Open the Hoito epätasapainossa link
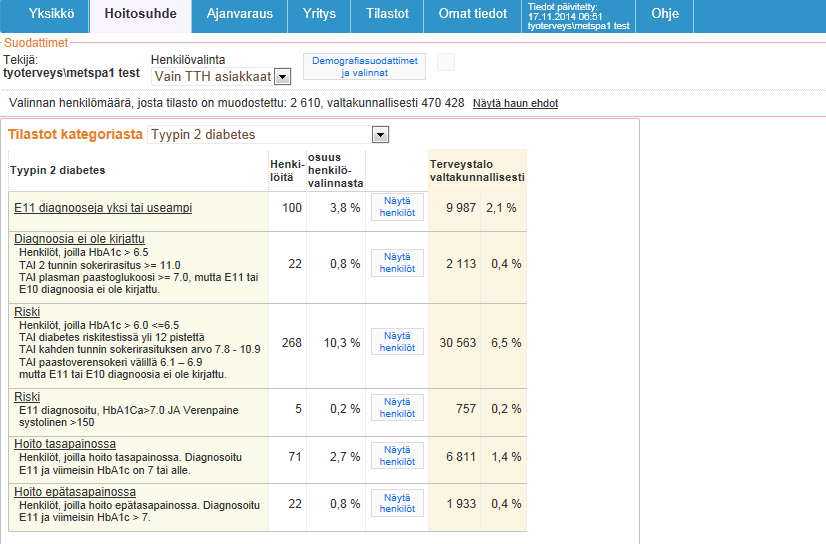 click(x=75, y=492)
